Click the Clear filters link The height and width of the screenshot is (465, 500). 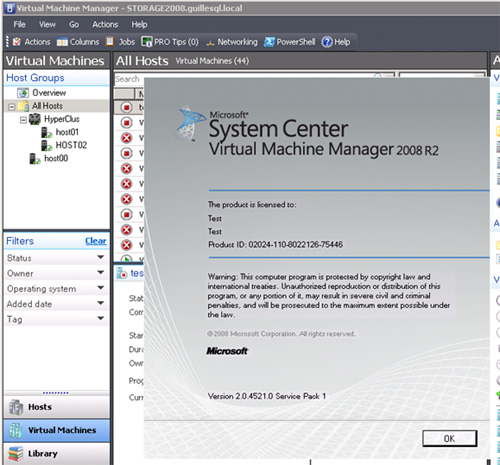(x=96, y=241)
